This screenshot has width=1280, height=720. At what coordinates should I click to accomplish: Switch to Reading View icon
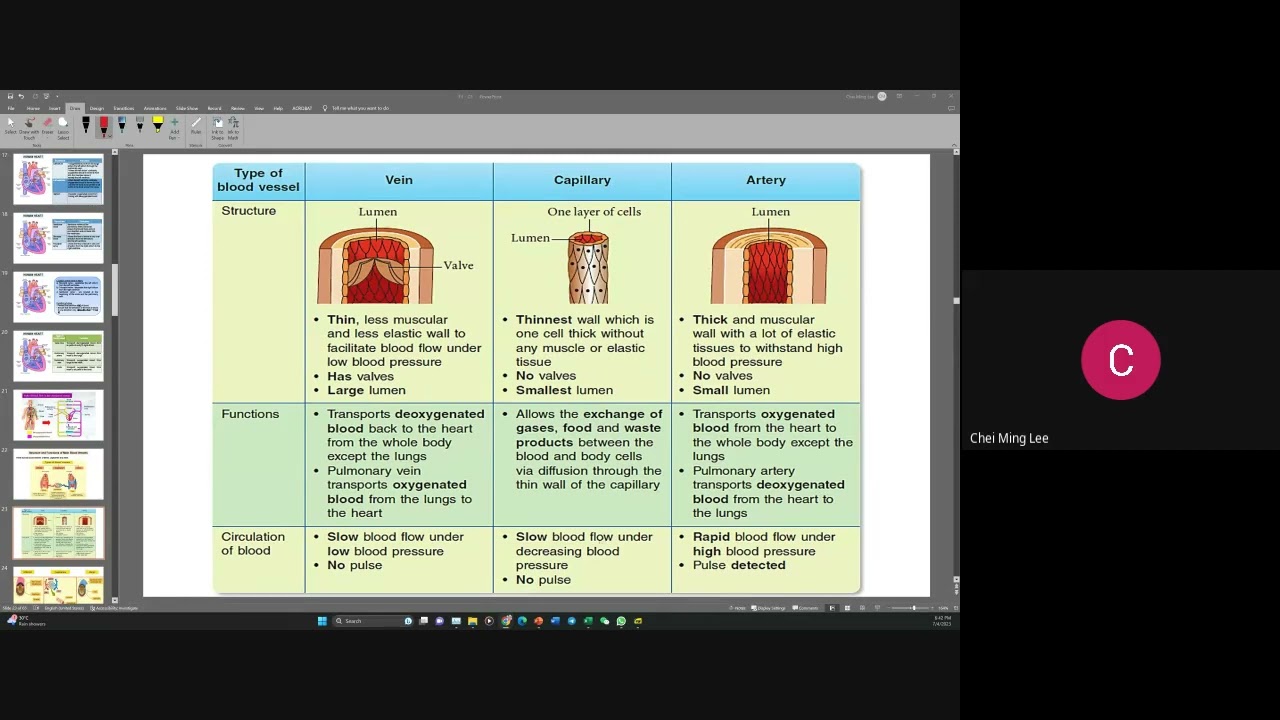point(863,608)
